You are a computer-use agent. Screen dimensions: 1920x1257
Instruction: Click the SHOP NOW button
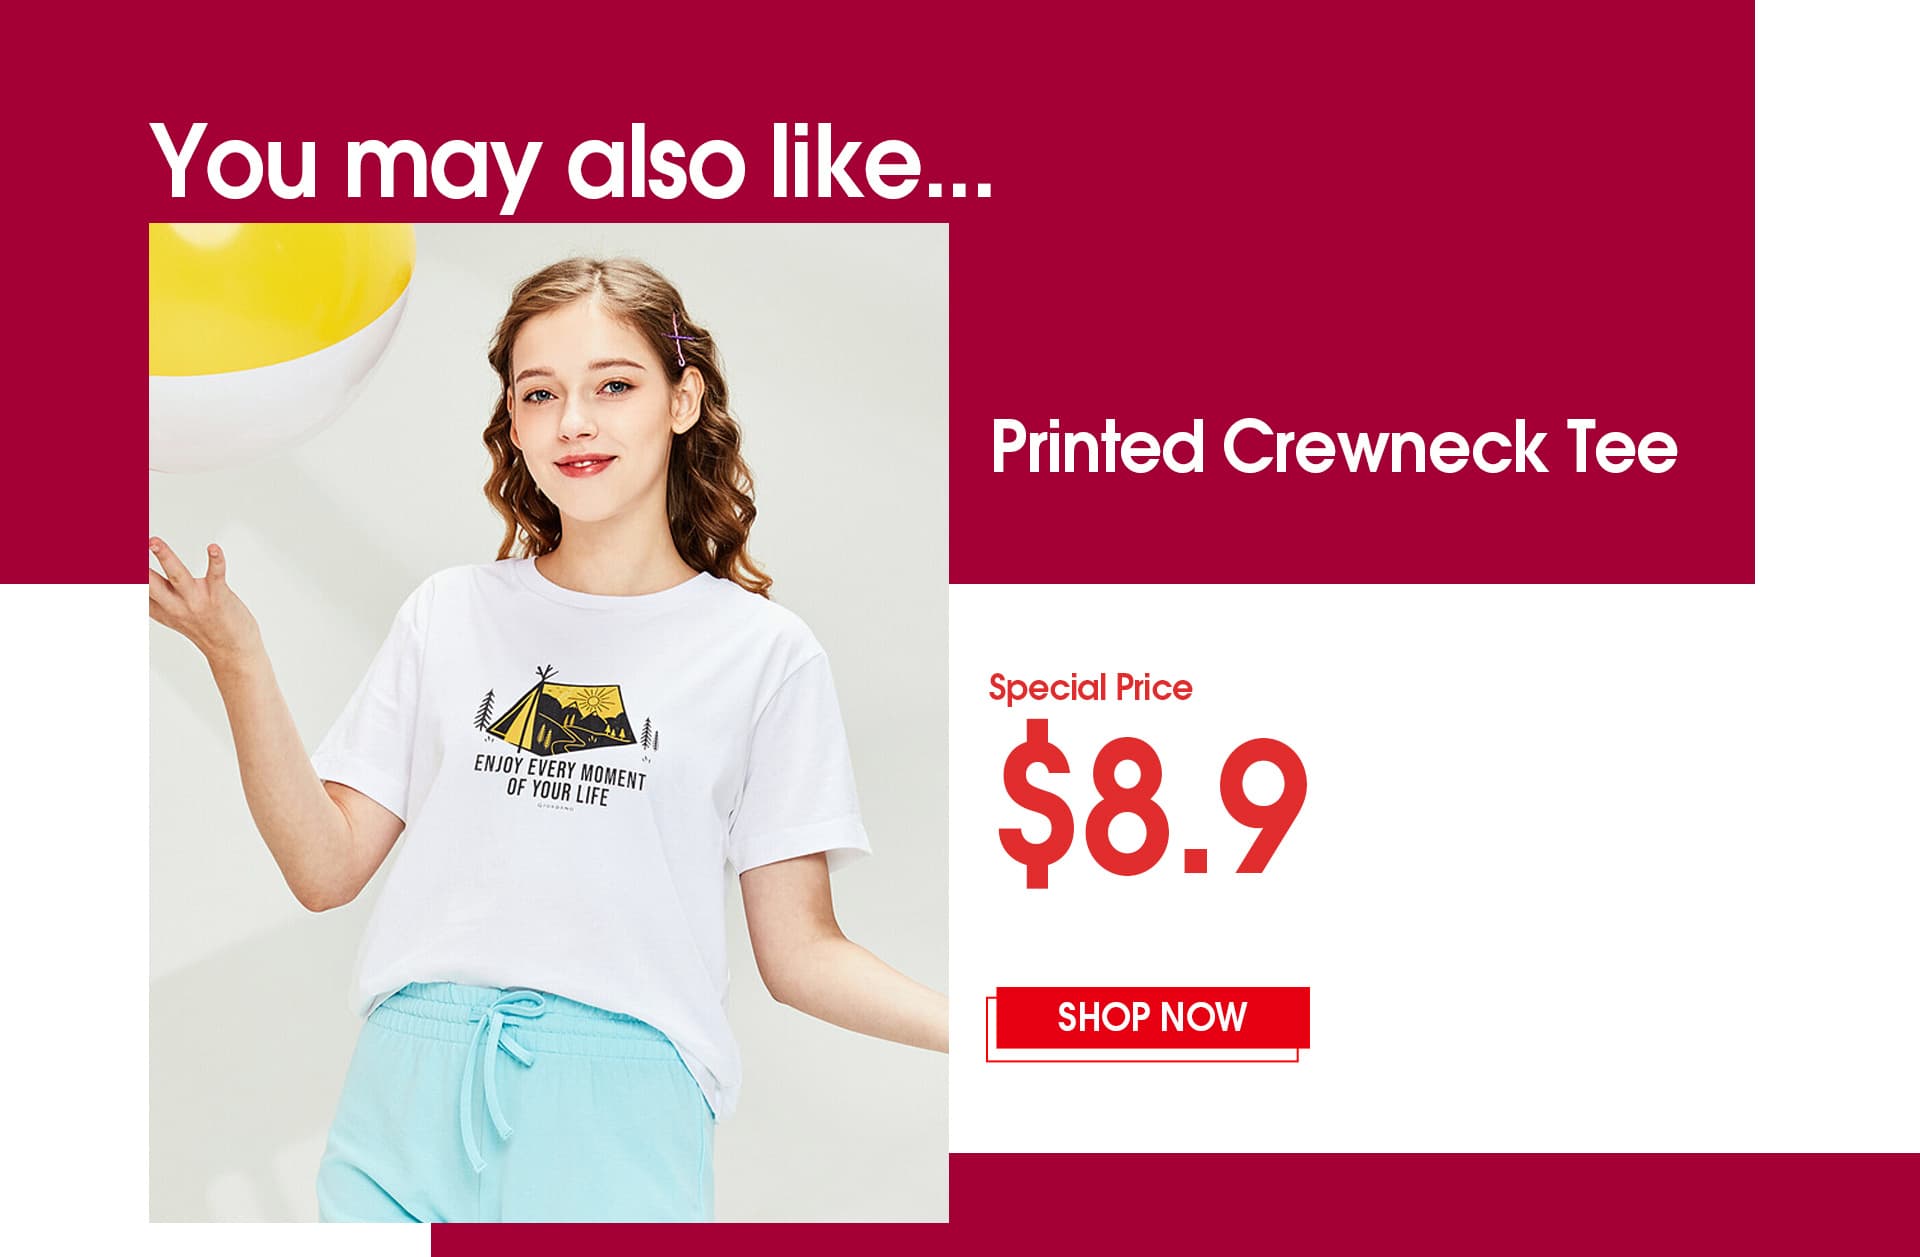click(1152, 1017)
